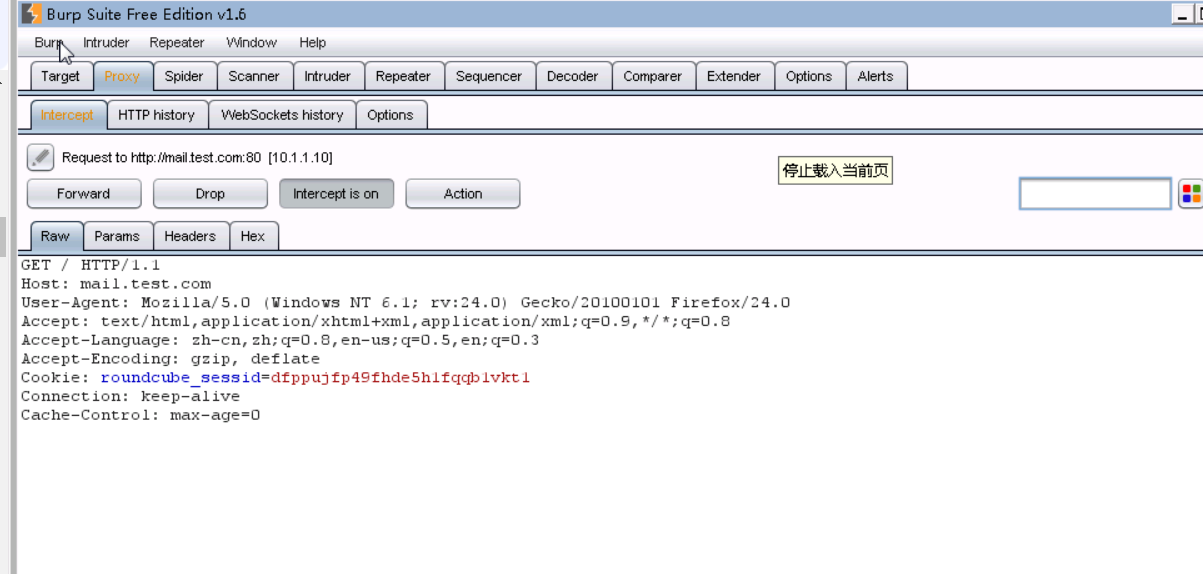Open the Repeater menu in the menu bar
The image size is (1203, 574).
pos(177,43)
